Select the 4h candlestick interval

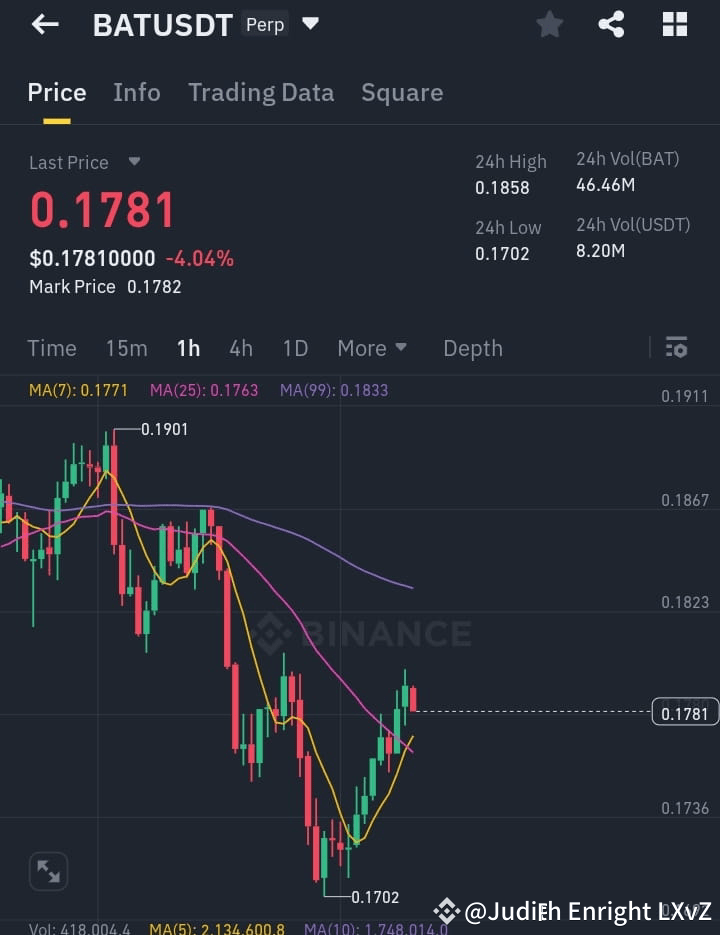click(x=241, y=348)
